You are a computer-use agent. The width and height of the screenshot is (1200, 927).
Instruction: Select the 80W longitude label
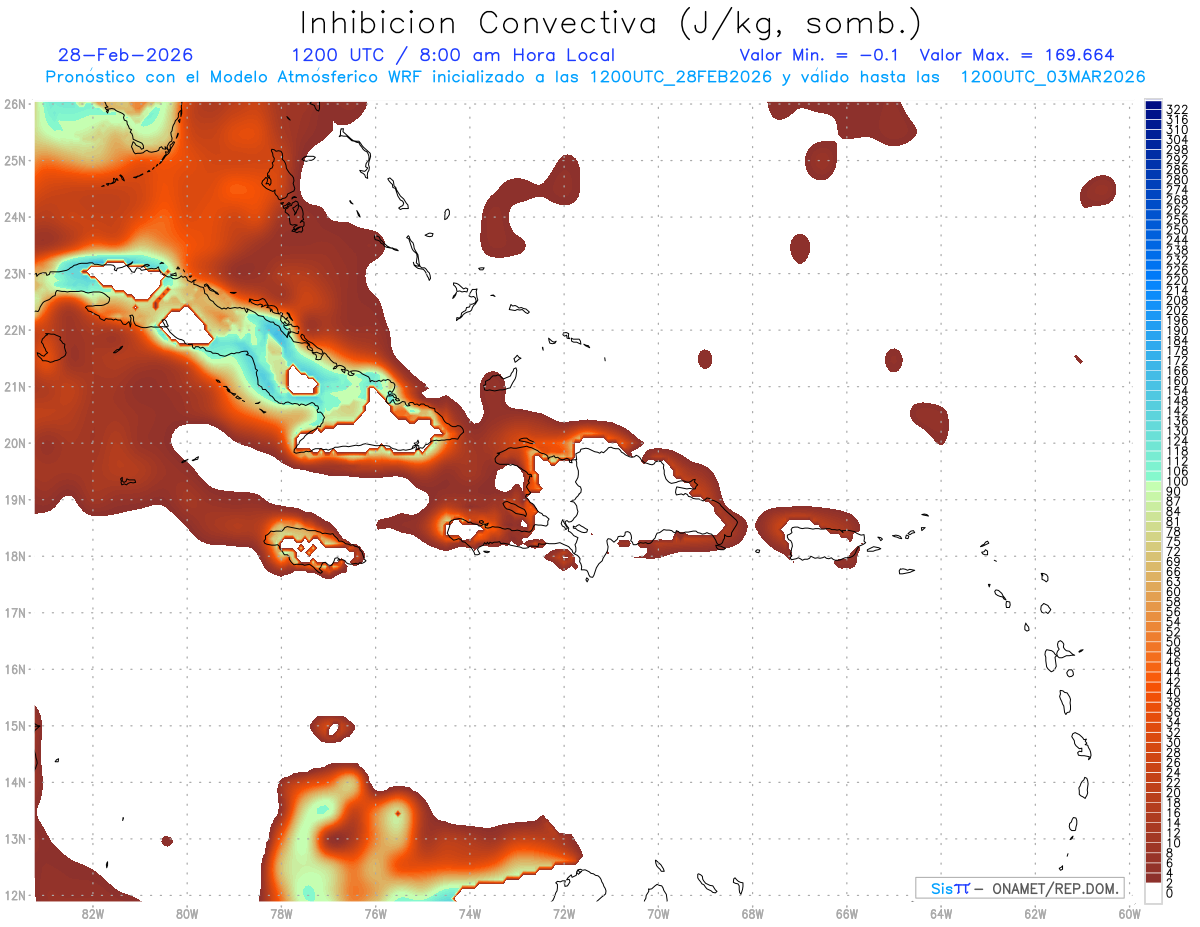[x=187, y=913]
